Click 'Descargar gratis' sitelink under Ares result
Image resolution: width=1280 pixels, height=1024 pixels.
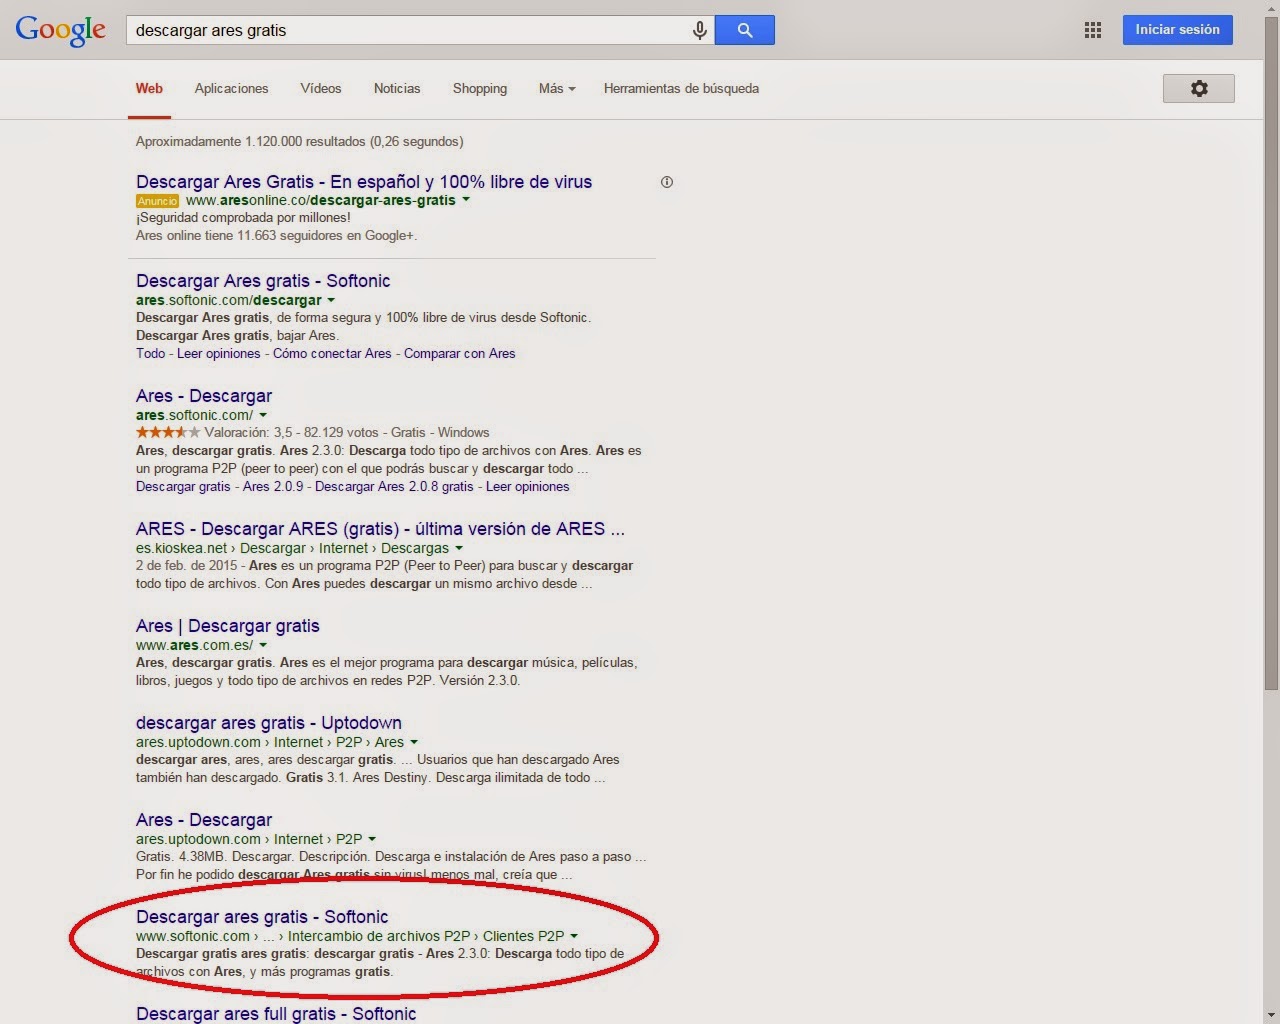pyautogui.click(x=183, y=487)
